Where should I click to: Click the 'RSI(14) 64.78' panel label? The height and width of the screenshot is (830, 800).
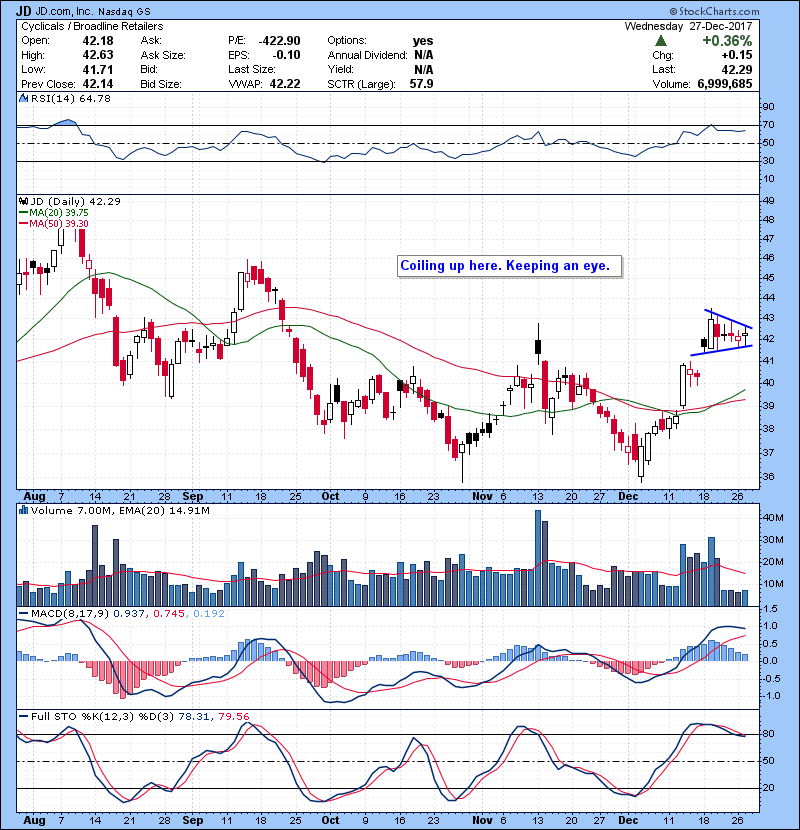pyautogui.click(x=70, y=98)
